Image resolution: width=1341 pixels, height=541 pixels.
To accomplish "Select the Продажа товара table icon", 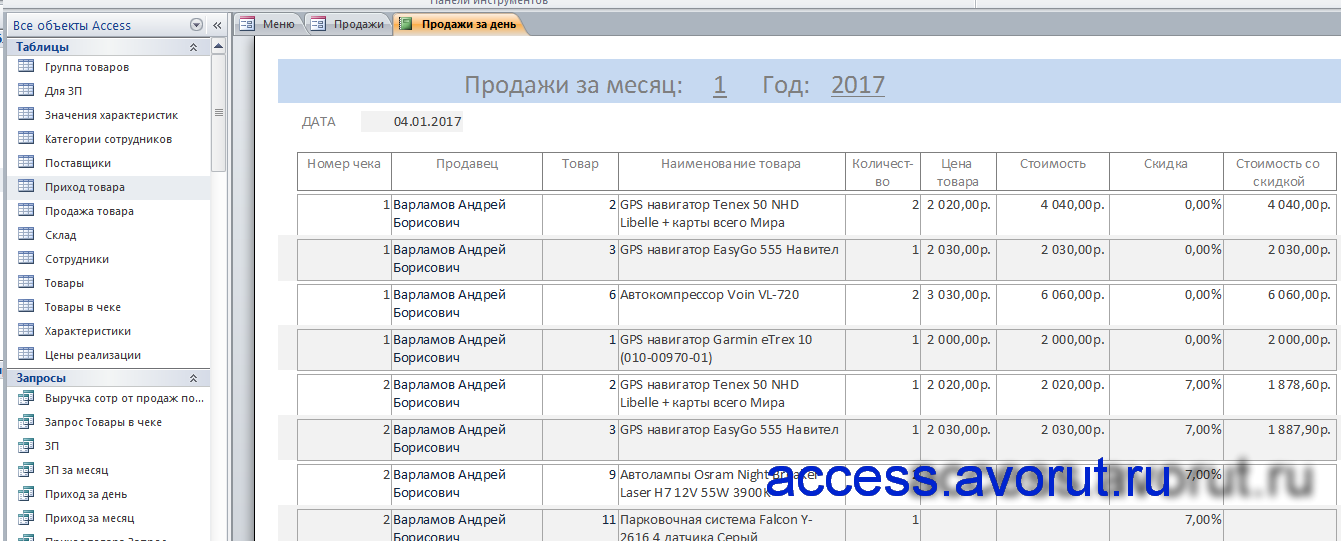I will pyautogui.click(x=26, y=211).
